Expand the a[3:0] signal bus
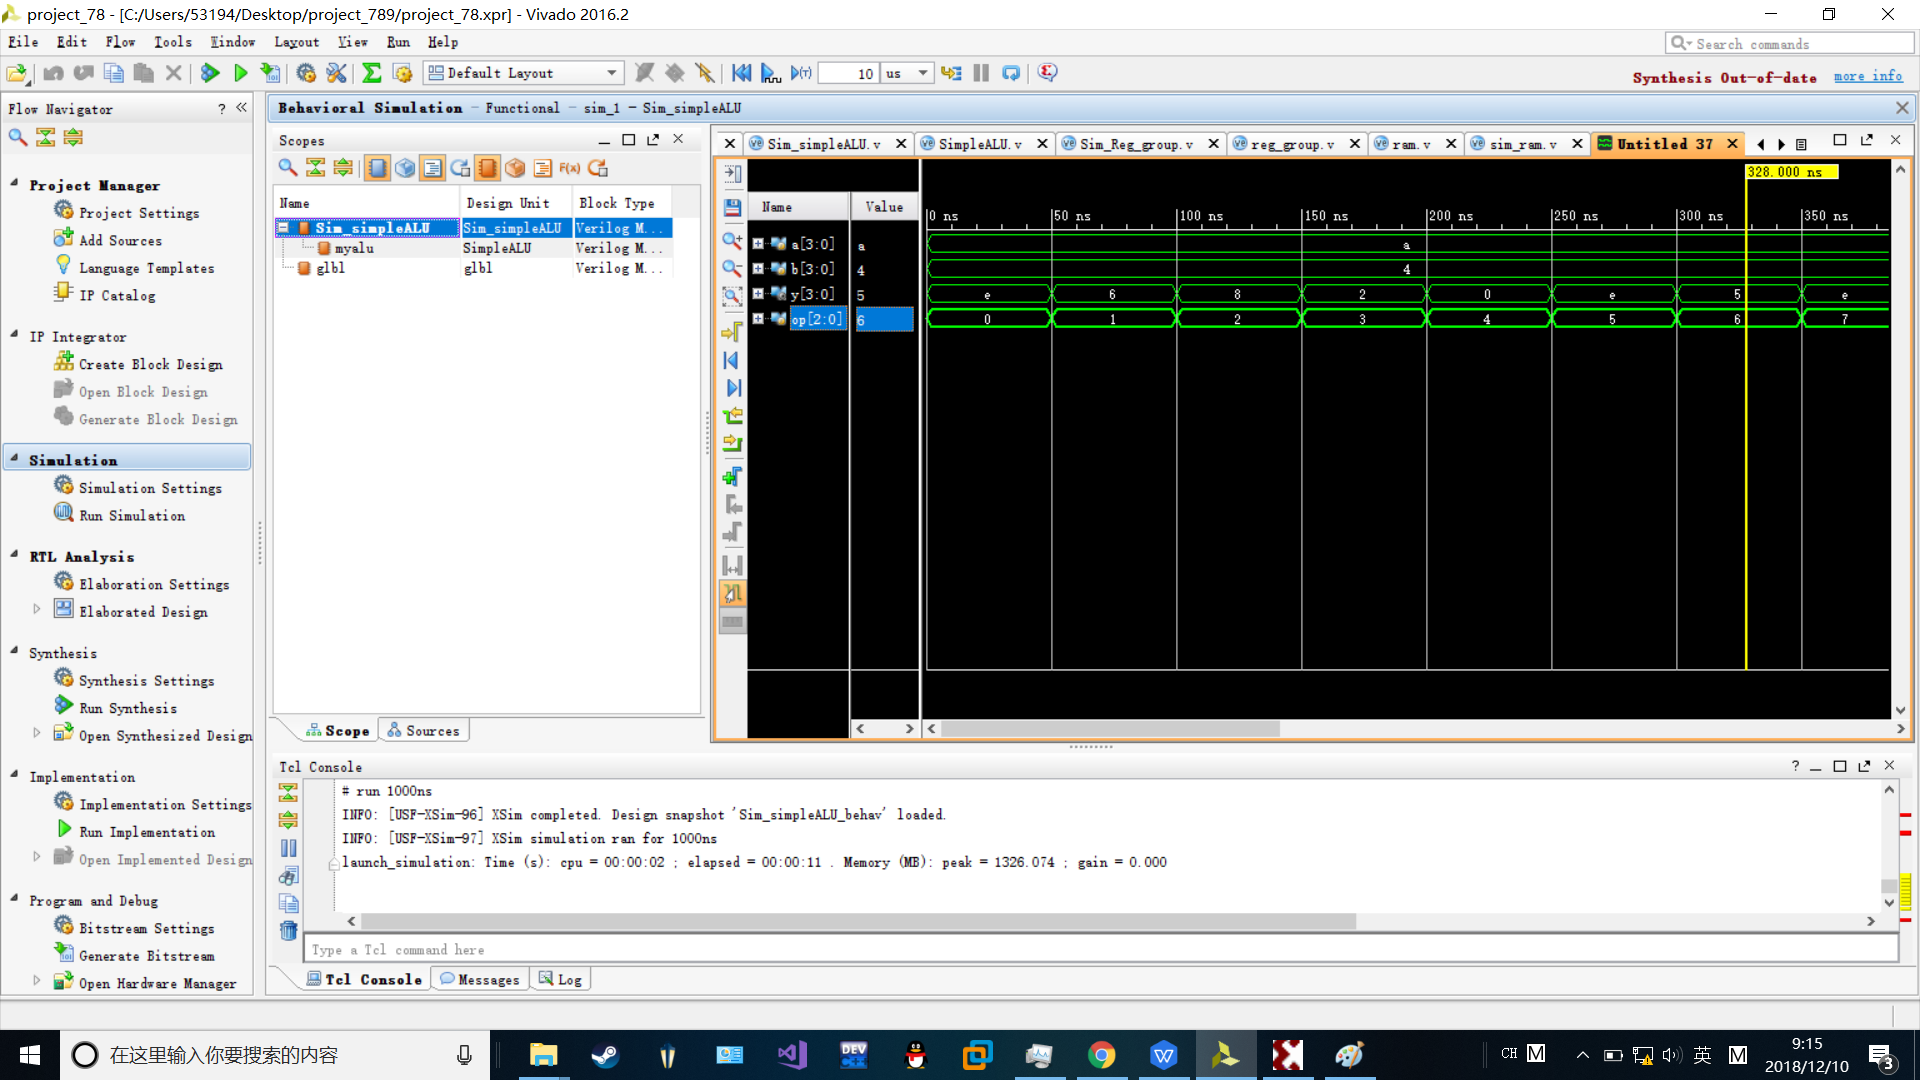 (758, 244)
